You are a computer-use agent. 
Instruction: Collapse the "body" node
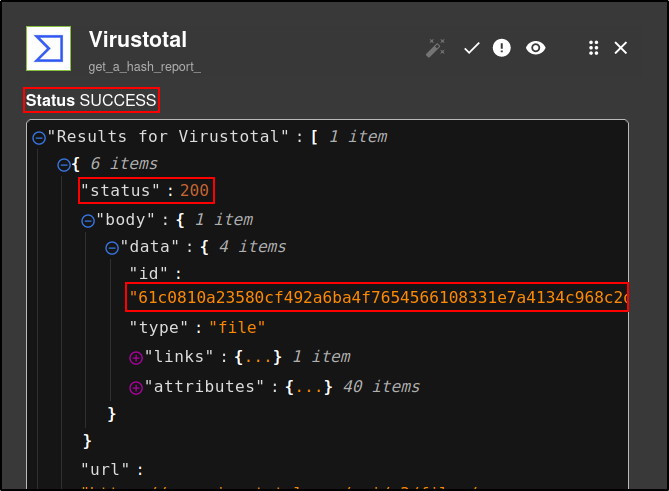click(88, 221)
